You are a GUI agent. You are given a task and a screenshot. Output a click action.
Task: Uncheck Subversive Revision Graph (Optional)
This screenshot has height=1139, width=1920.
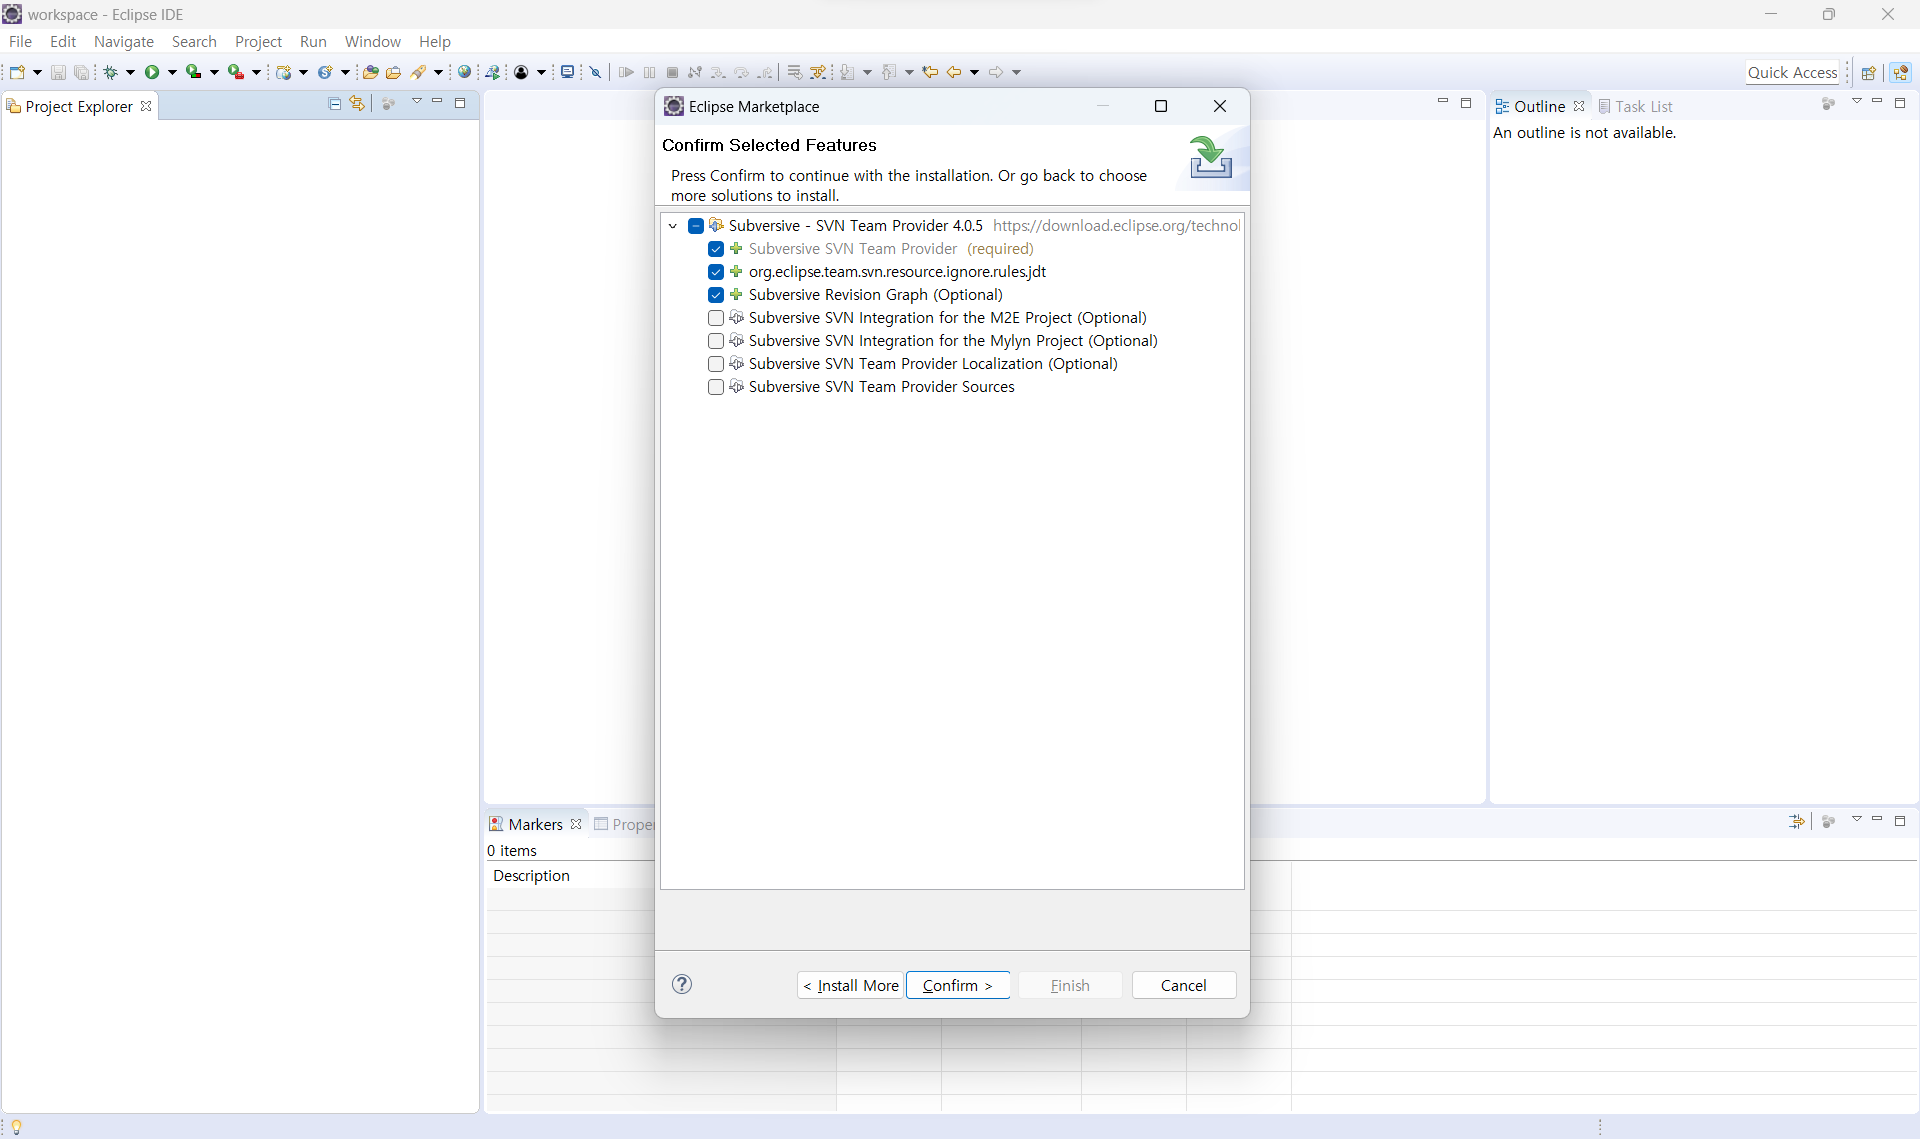click(x=716, y=295)
